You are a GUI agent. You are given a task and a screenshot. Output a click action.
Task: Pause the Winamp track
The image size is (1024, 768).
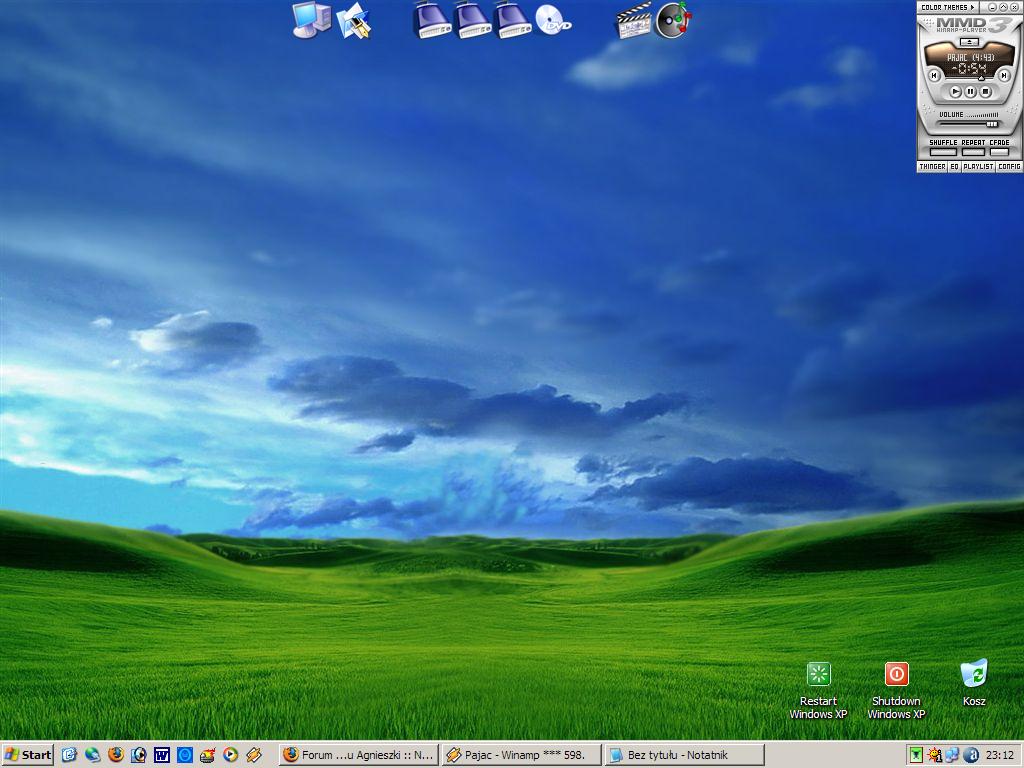[x=970, y=92]
